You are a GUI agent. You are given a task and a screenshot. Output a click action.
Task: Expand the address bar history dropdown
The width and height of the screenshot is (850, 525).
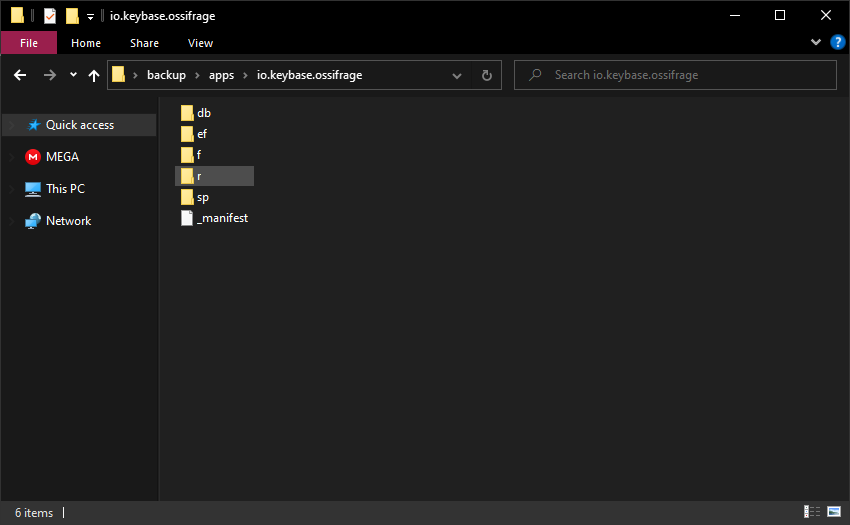point(457,75)
